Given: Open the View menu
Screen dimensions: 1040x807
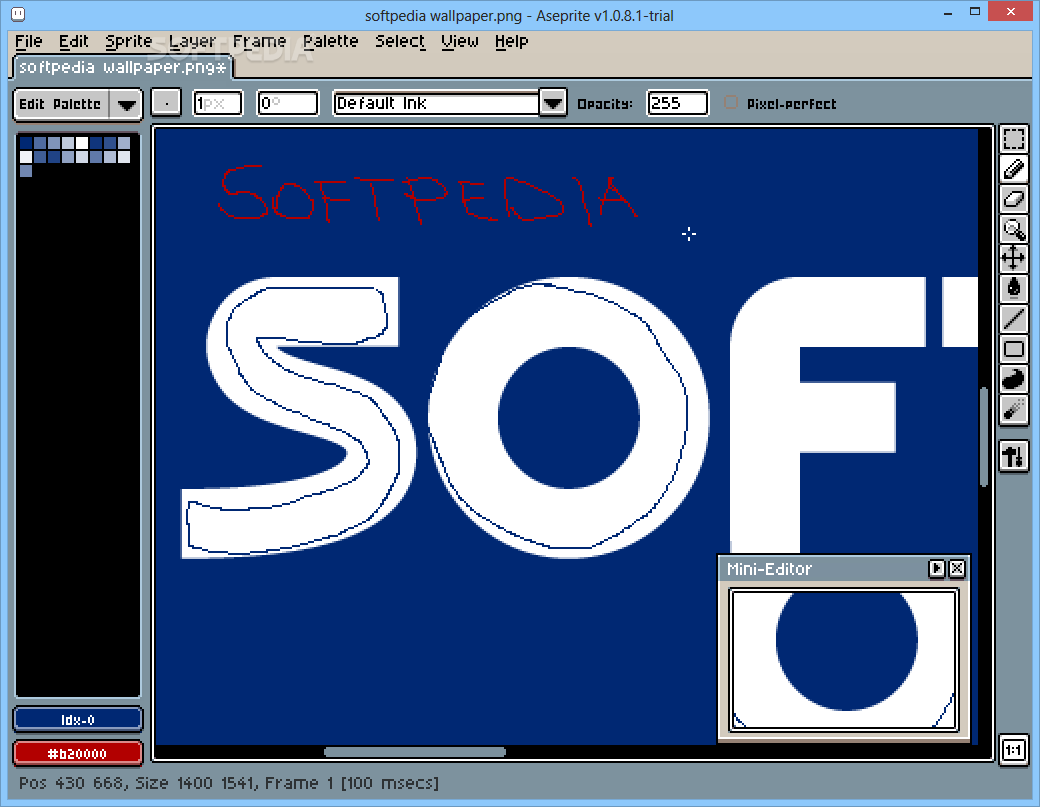Looking at the screenshot, I should click(x=460, y=41).
